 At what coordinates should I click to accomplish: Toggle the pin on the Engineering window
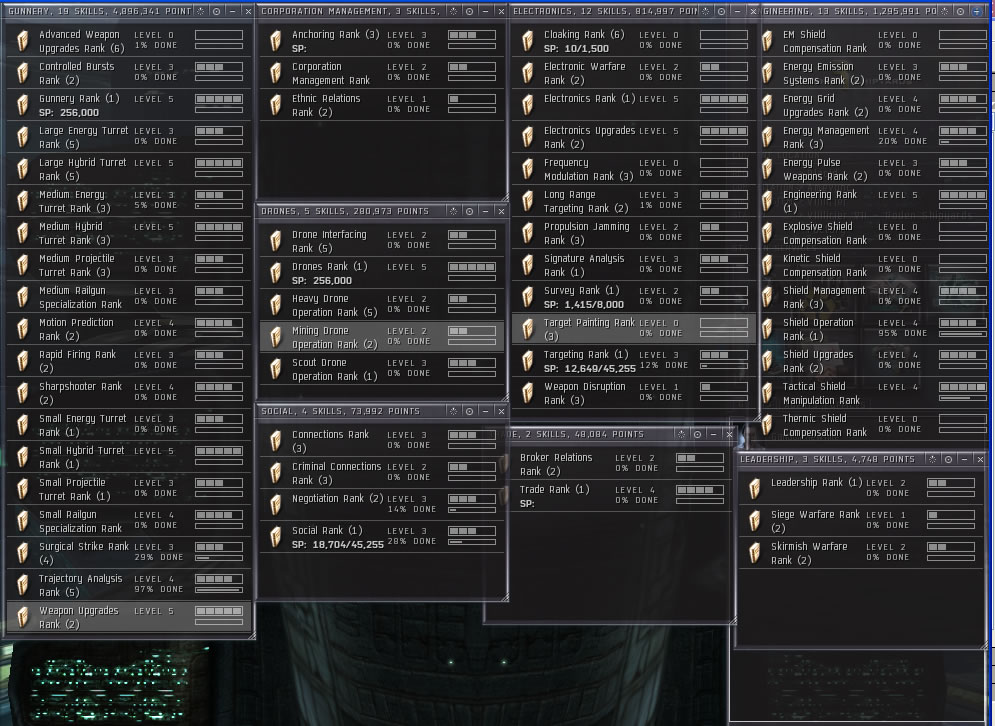point(961,11)
